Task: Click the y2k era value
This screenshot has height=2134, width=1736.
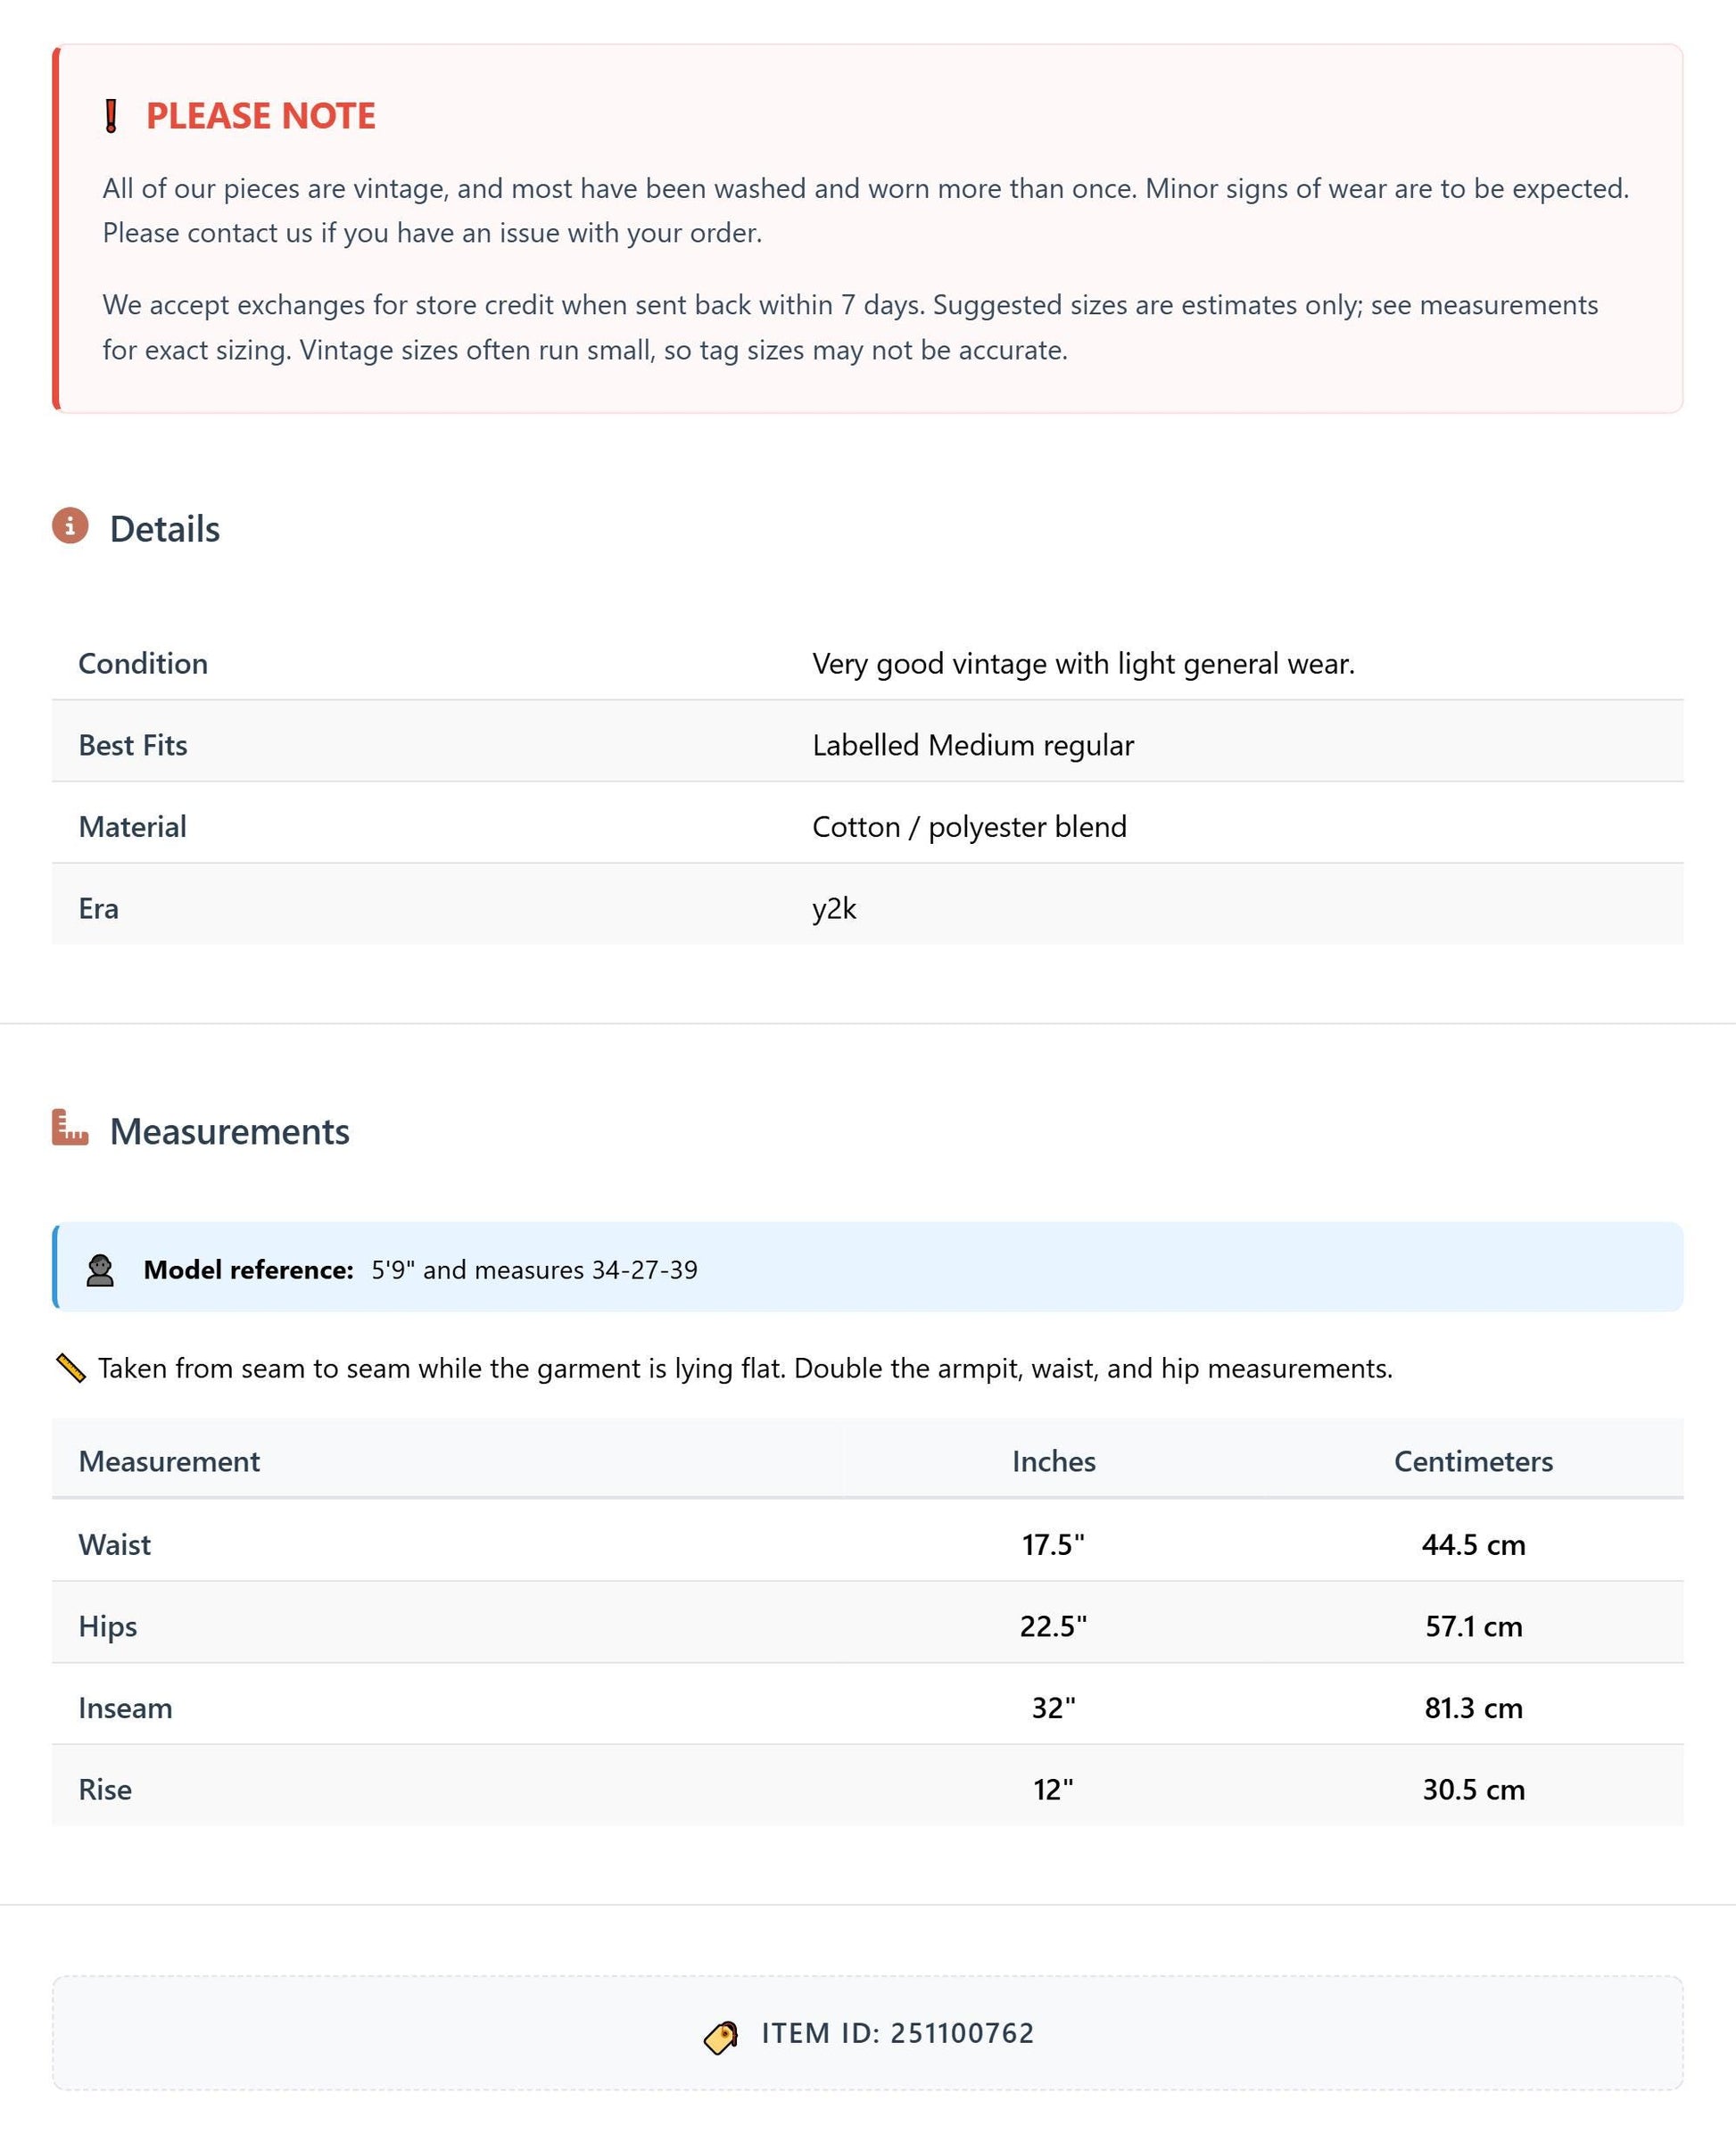Action: [x=834, y=909]
